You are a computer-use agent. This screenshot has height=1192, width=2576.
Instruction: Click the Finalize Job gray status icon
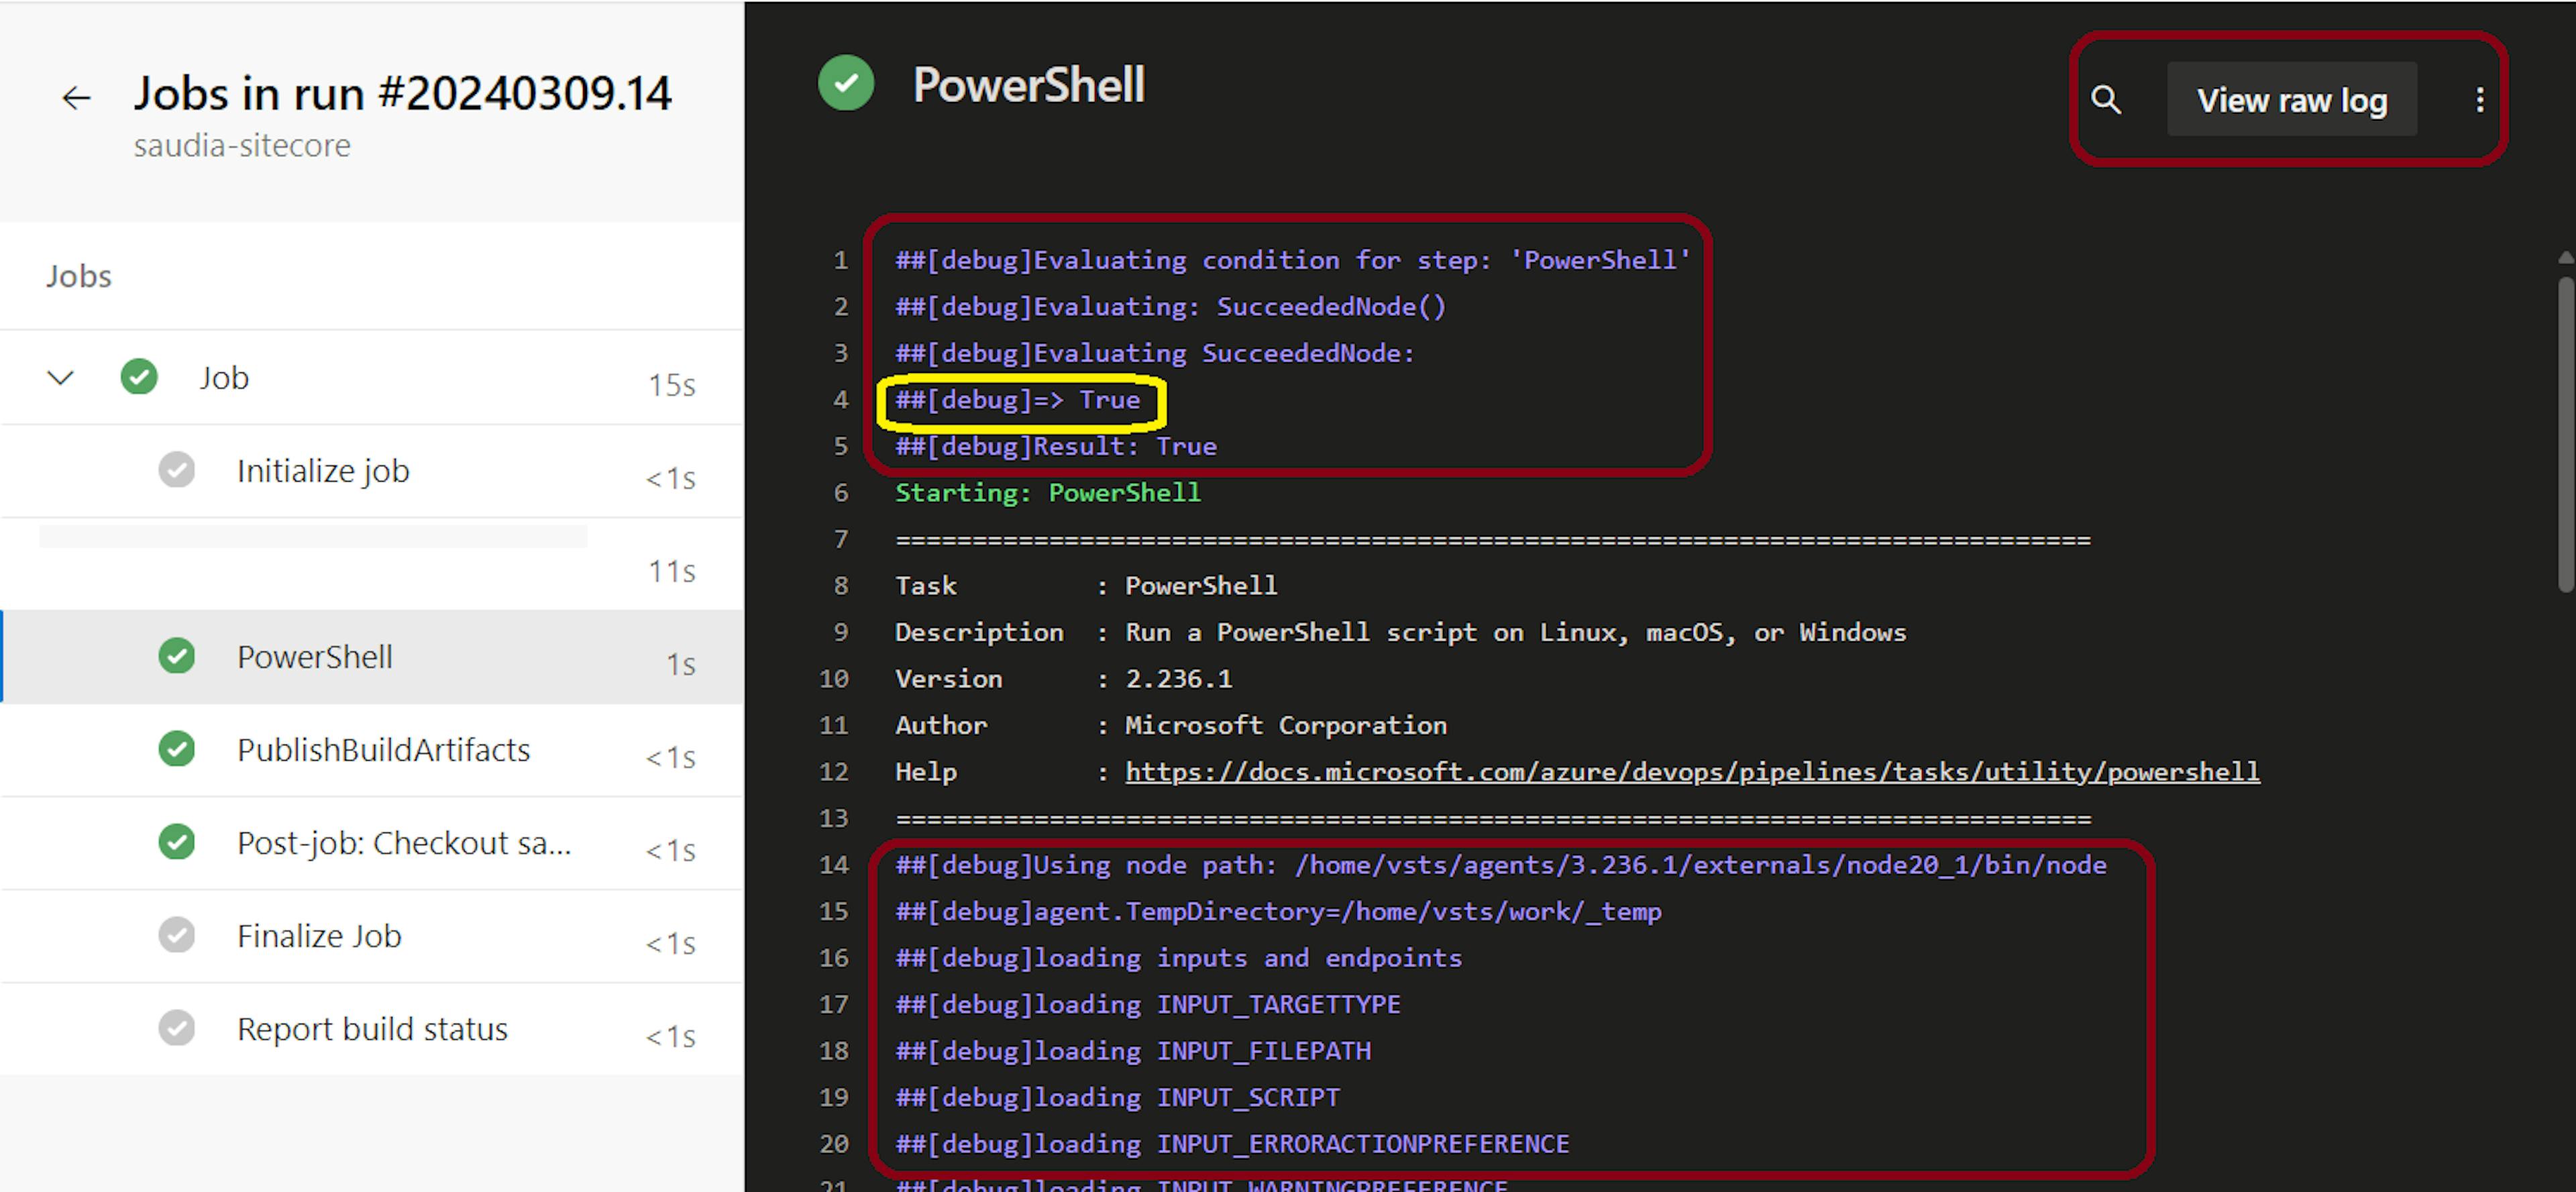pos(177,935)
